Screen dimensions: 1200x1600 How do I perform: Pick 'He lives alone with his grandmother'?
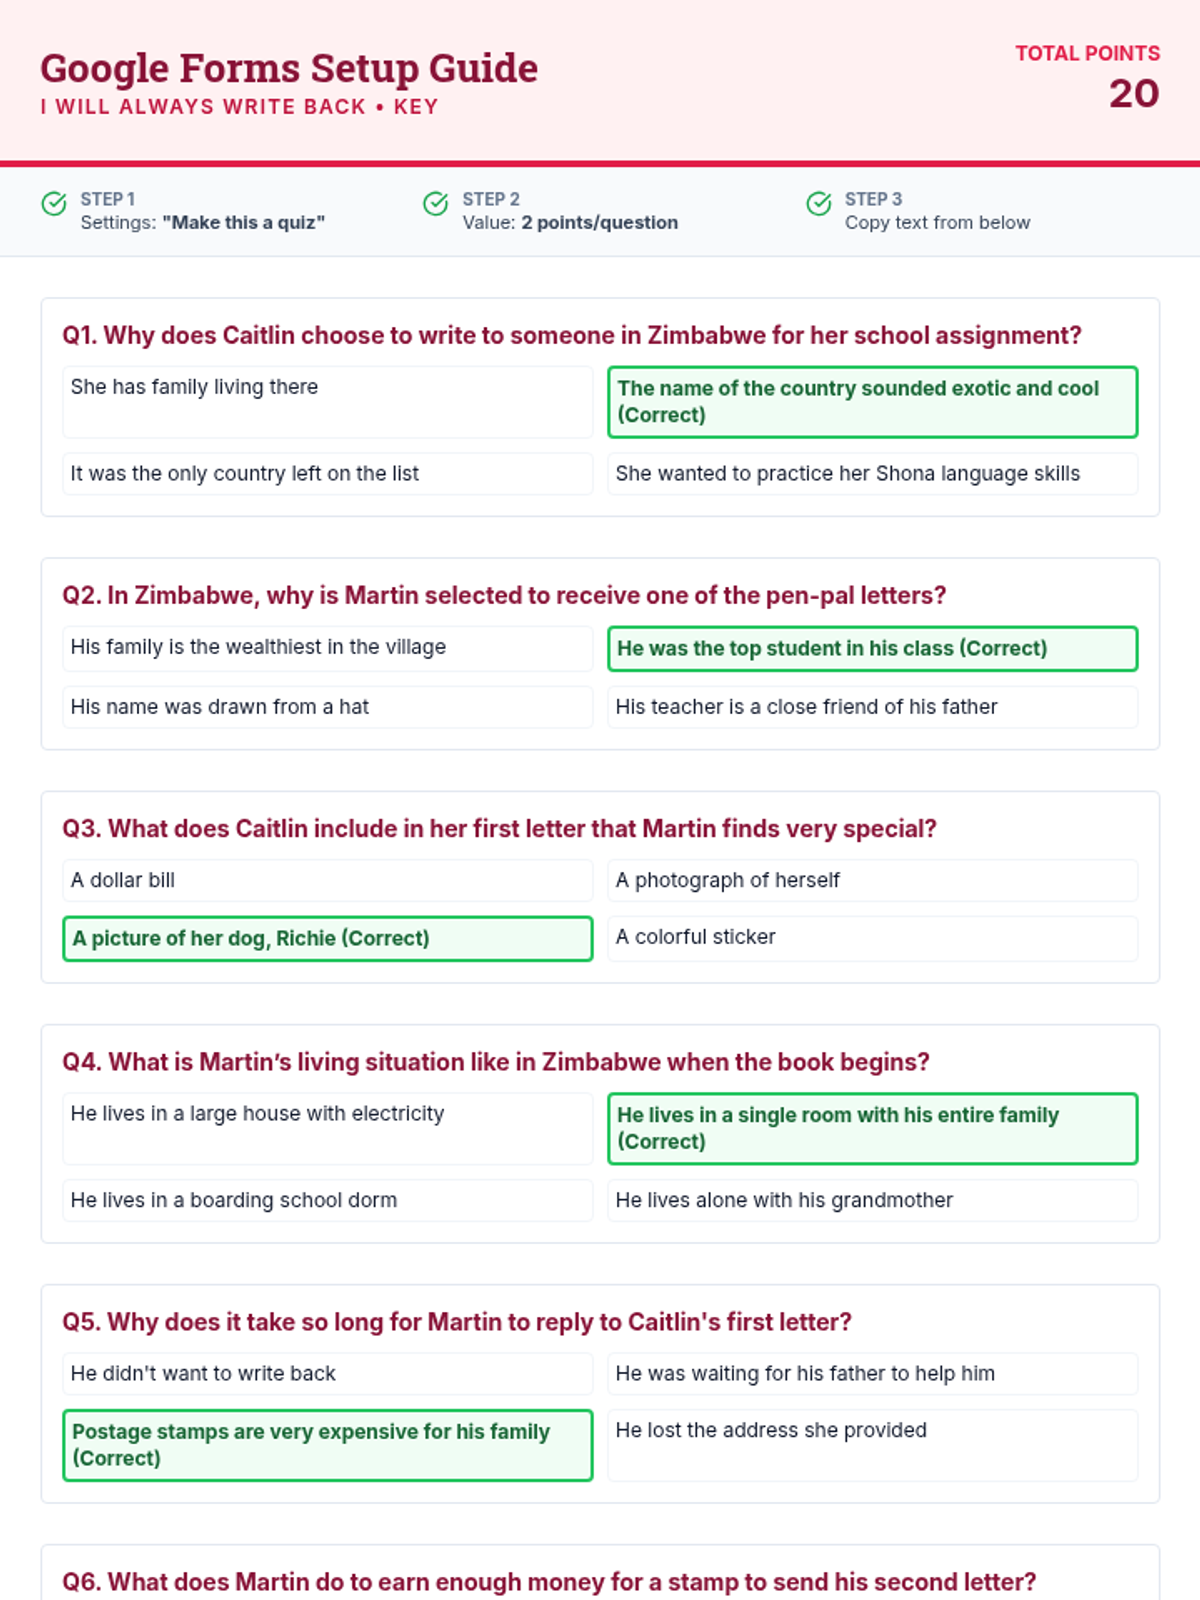click(873, 1200)
